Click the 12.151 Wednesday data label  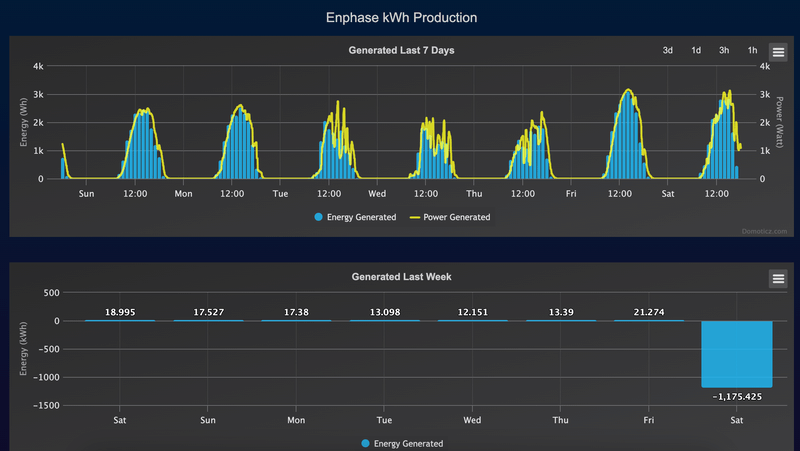[x=472, y=312]
